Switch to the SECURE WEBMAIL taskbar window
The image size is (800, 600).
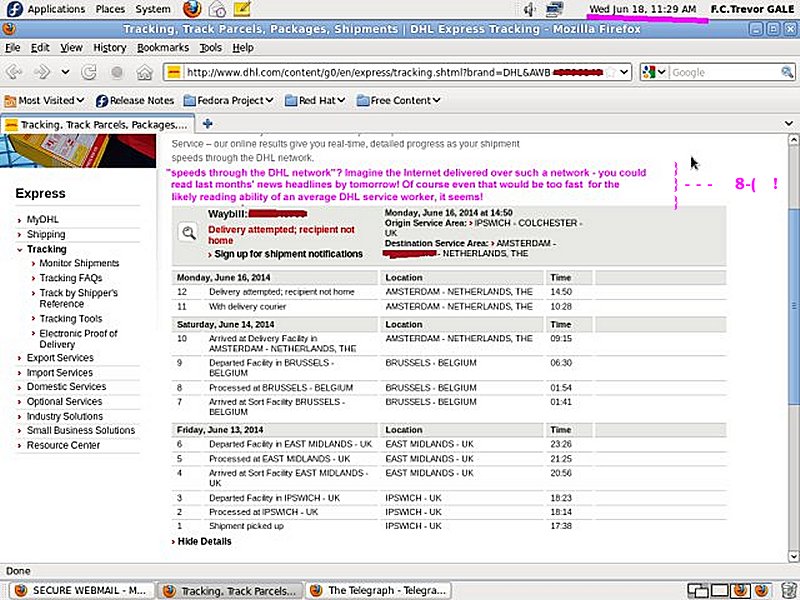(82, 590)
